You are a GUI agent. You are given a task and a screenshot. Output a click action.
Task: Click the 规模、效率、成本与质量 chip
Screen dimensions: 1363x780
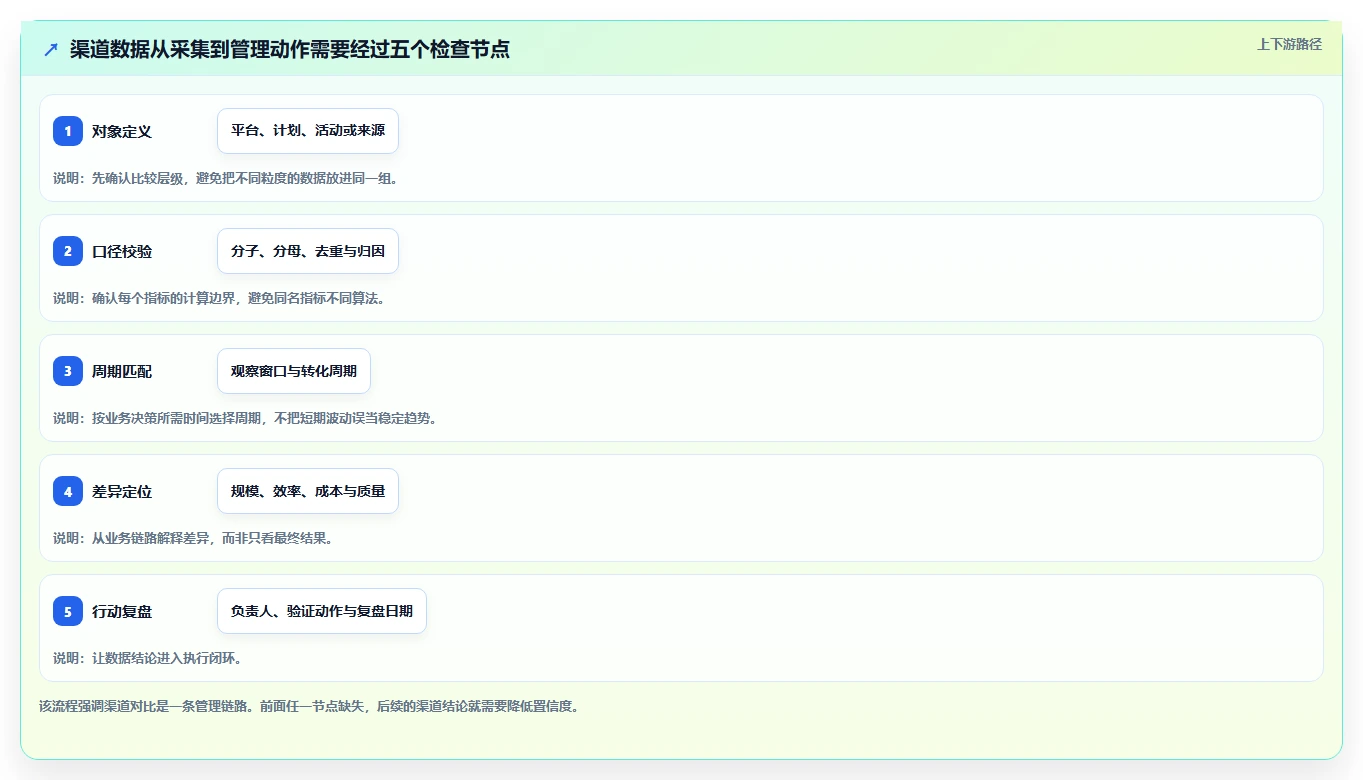point(308,491)
